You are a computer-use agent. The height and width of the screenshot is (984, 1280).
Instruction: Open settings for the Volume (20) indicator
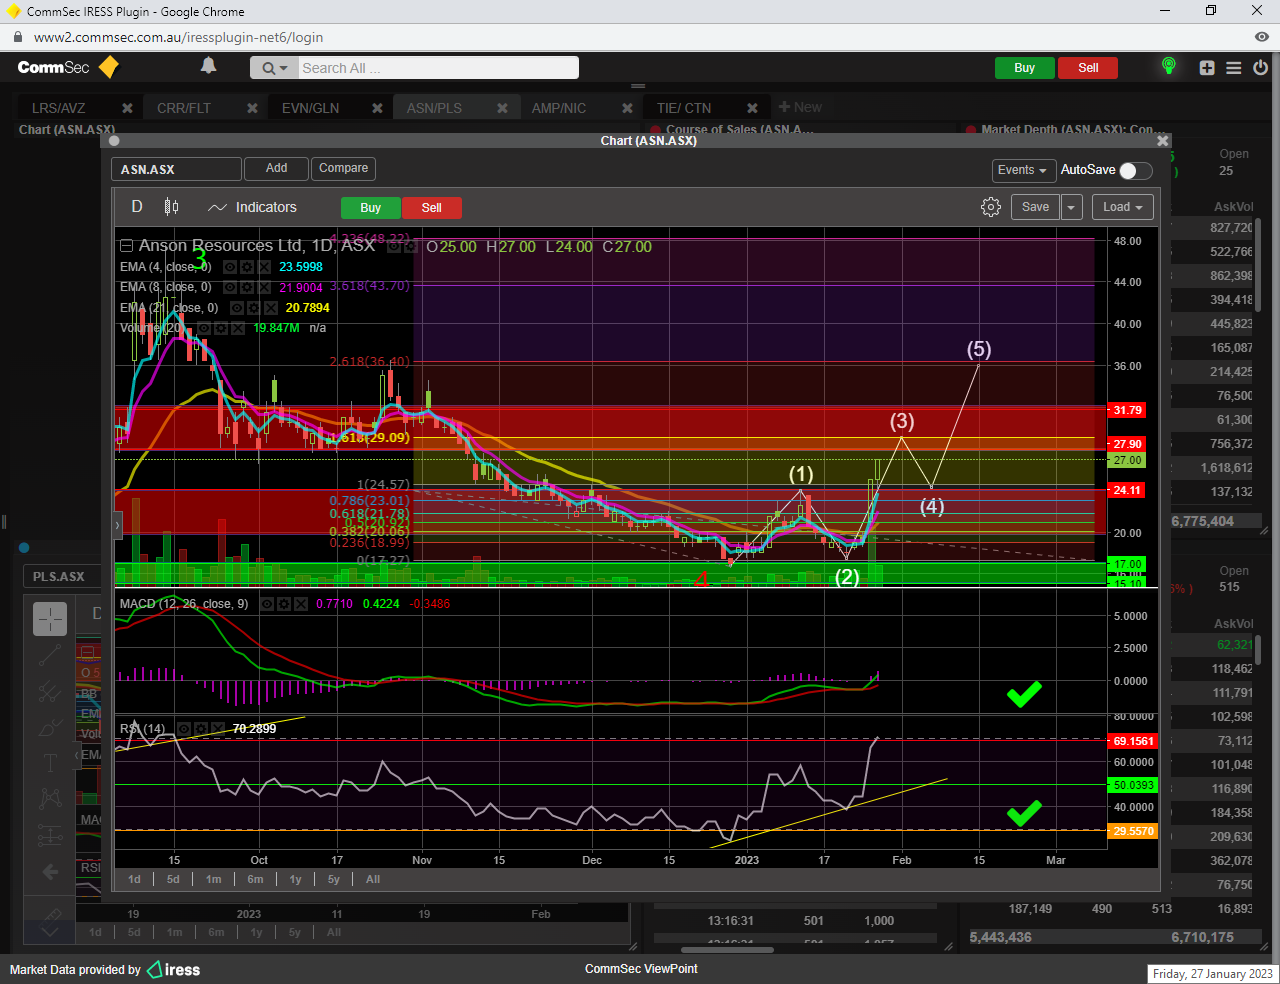tap(221, 328)
